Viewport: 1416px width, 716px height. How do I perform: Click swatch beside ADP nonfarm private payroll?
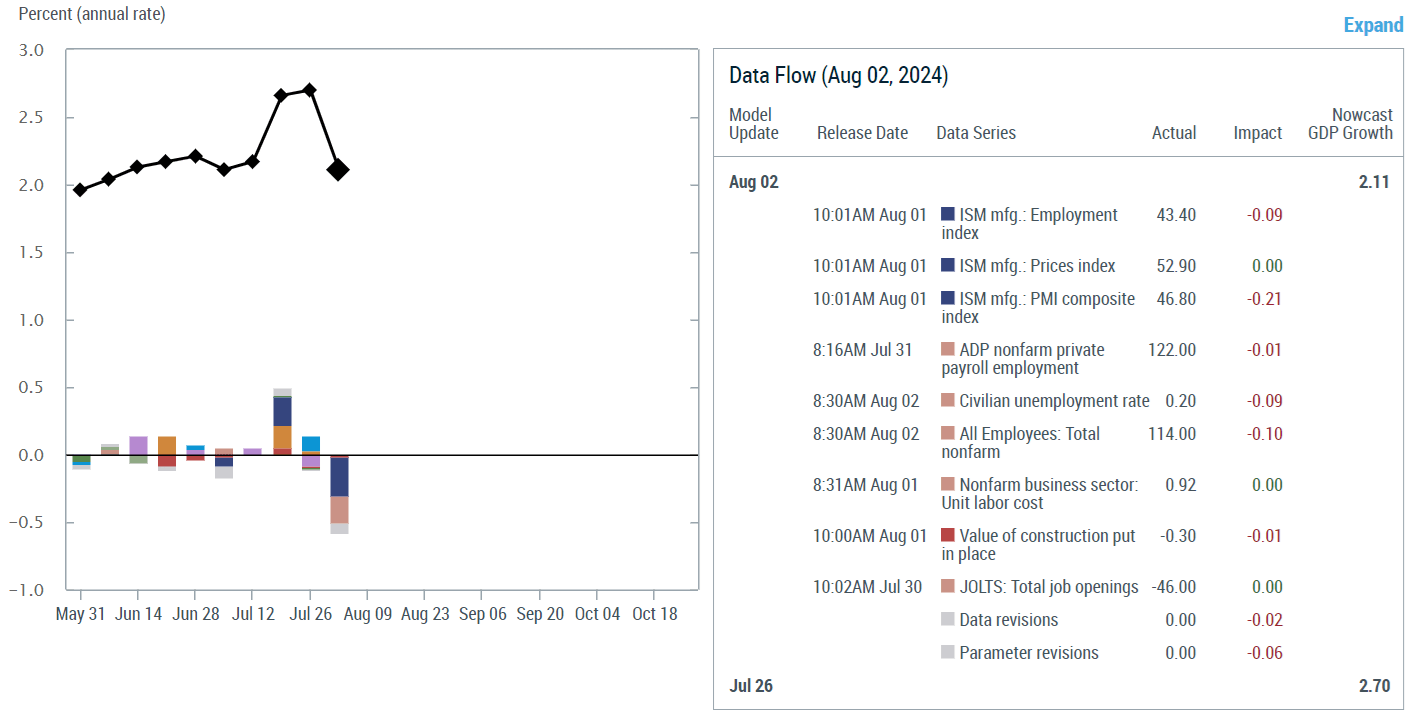pyautogui.click(x=948, y=350)
